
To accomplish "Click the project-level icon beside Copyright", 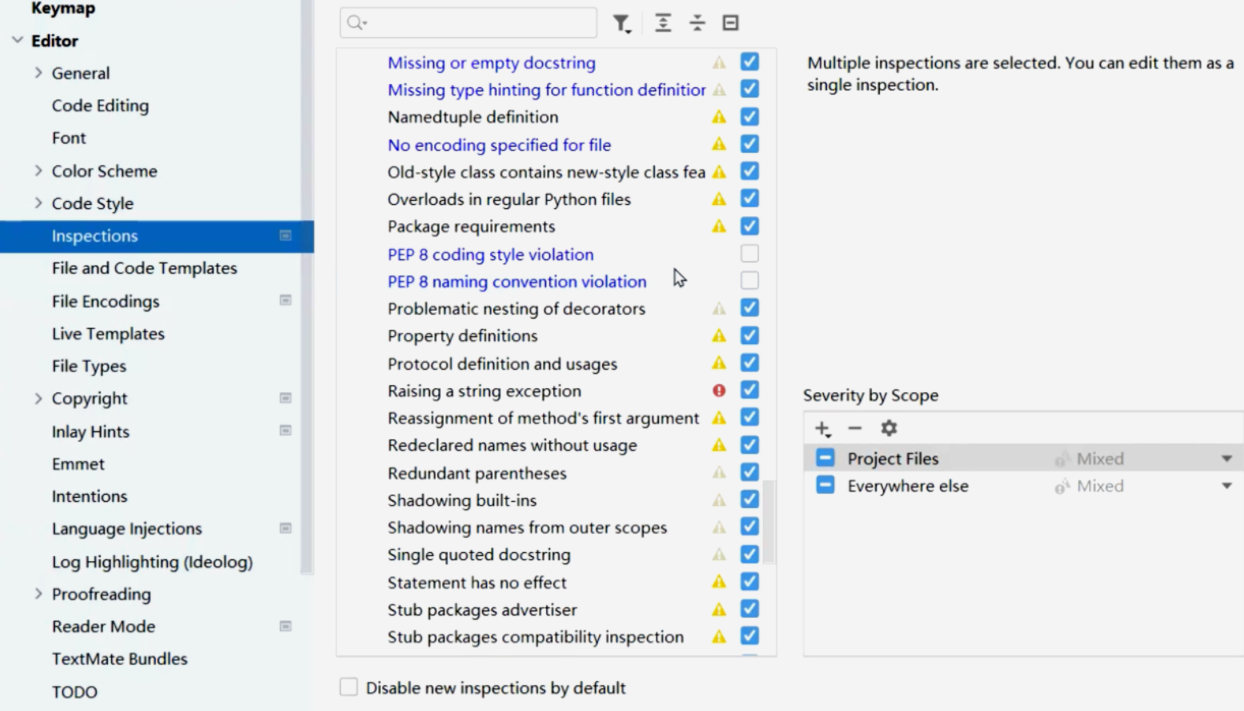I will tap(285, 398).
